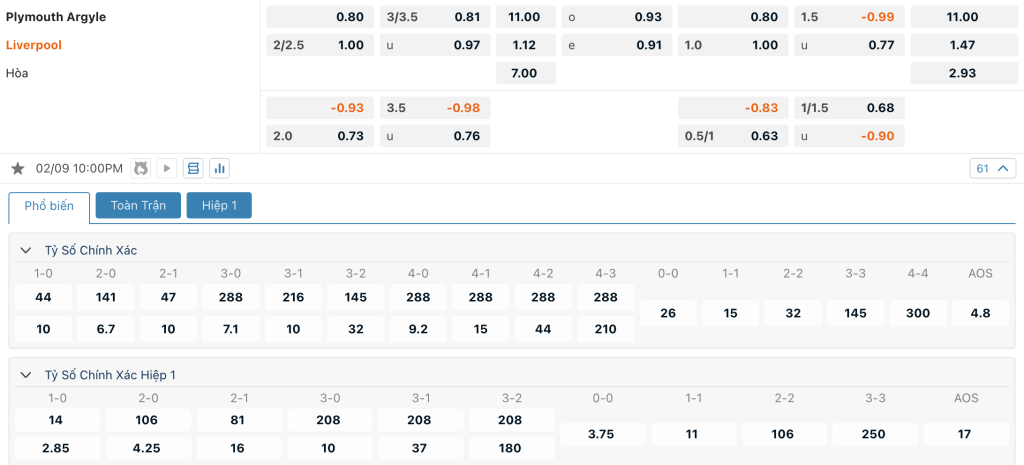Viewport: 1024px width, 465px height.
Task: Switch to the Toàn Trận tab
Action: (138, 205)
